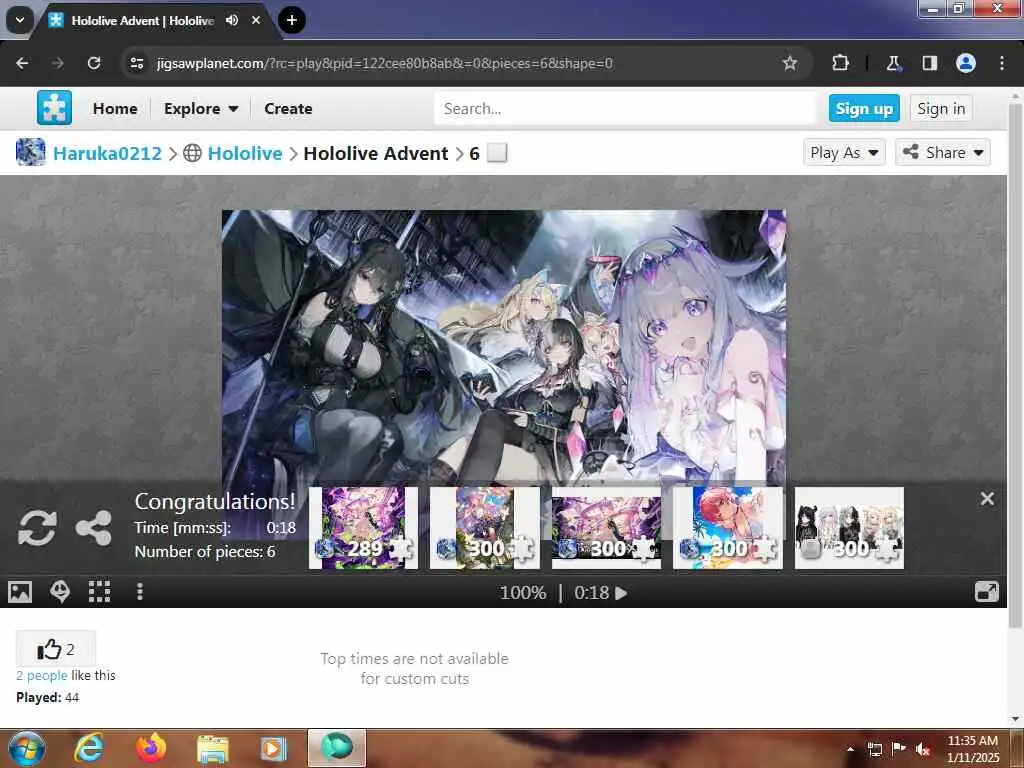
Task: Arrange pieces with the grid icon
Action: (99, 592)
